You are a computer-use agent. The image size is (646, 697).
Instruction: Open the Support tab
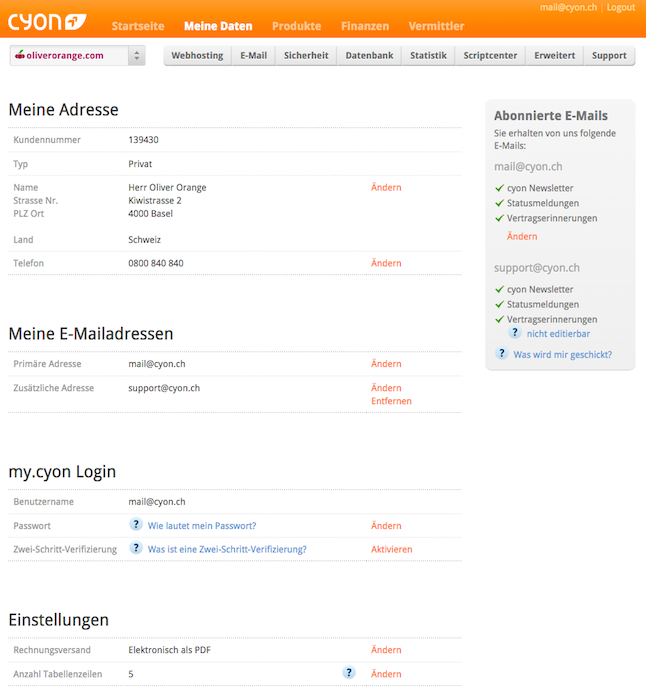(x=609, y=56)
